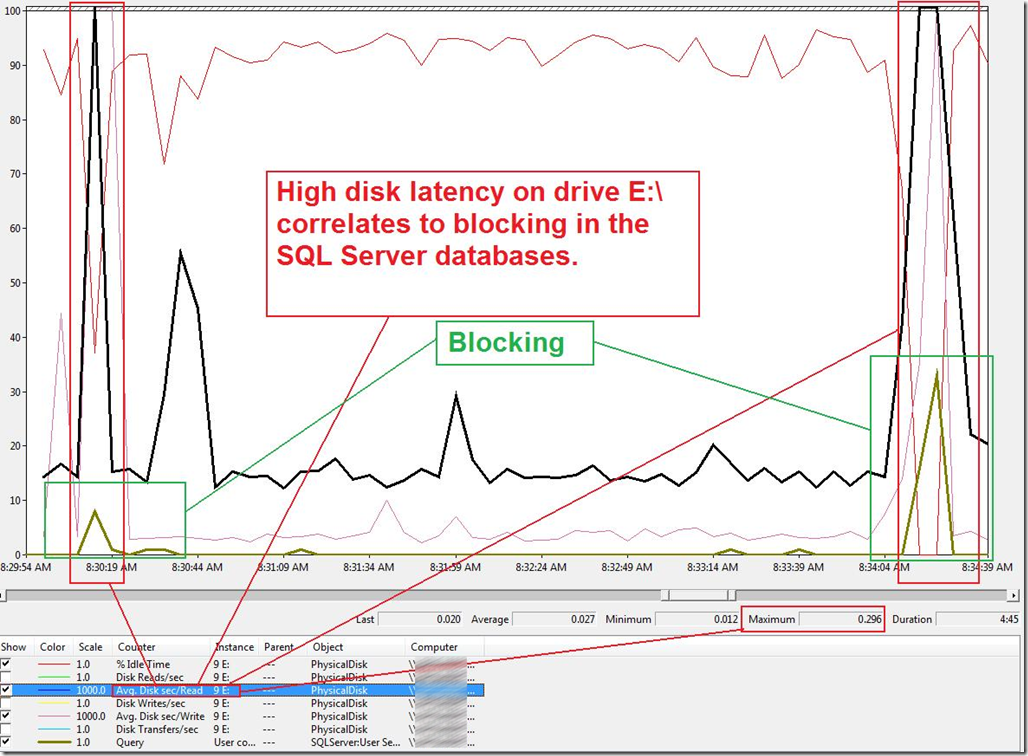
Task: Toggle the Query counter checkbox
Action: pyautogui.click(x=6, y=742)
